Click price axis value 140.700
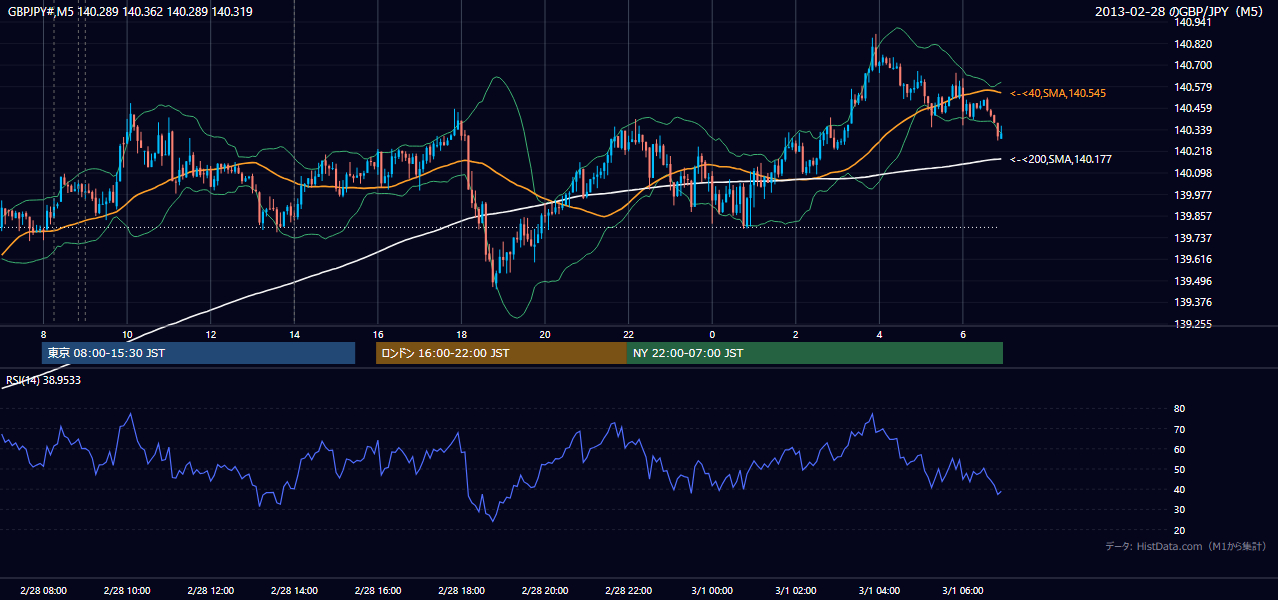Viewport: 1278px width, 600px height. (1193, 65)
